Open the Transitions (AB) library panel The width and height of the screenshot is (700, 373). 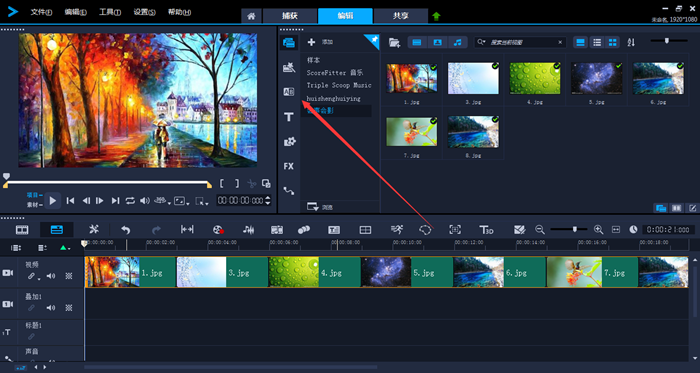click(289, 92)
